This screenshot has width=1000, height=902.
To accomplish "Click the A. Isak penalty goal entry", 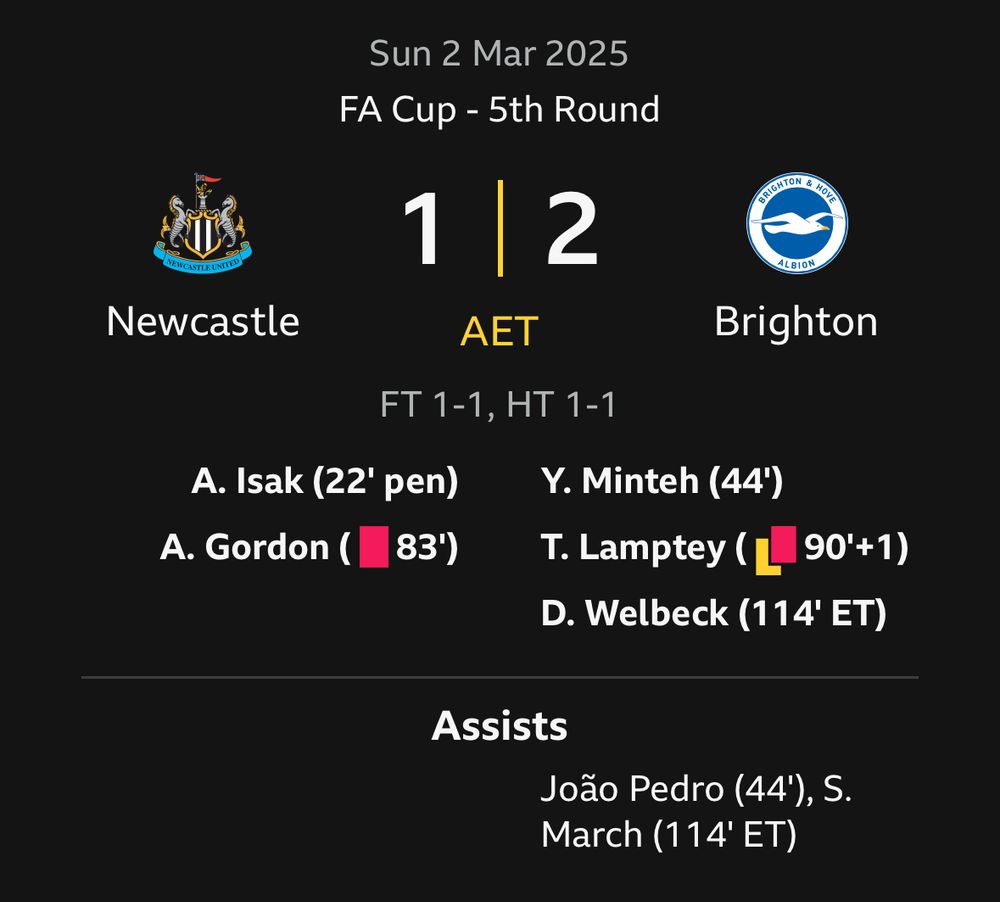I will pos(325,482).
